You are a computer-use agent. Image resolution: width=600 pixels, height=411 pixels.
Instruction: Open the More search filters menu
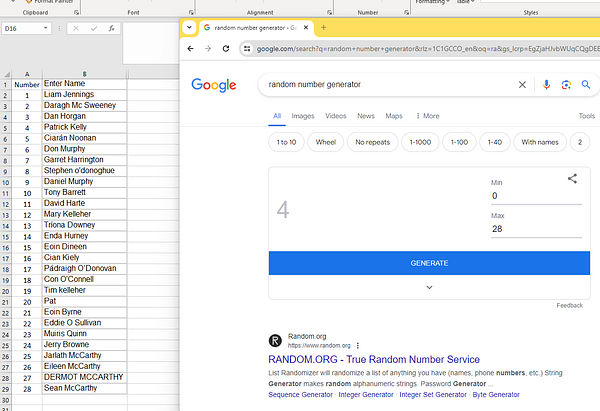tap(427, 116)
